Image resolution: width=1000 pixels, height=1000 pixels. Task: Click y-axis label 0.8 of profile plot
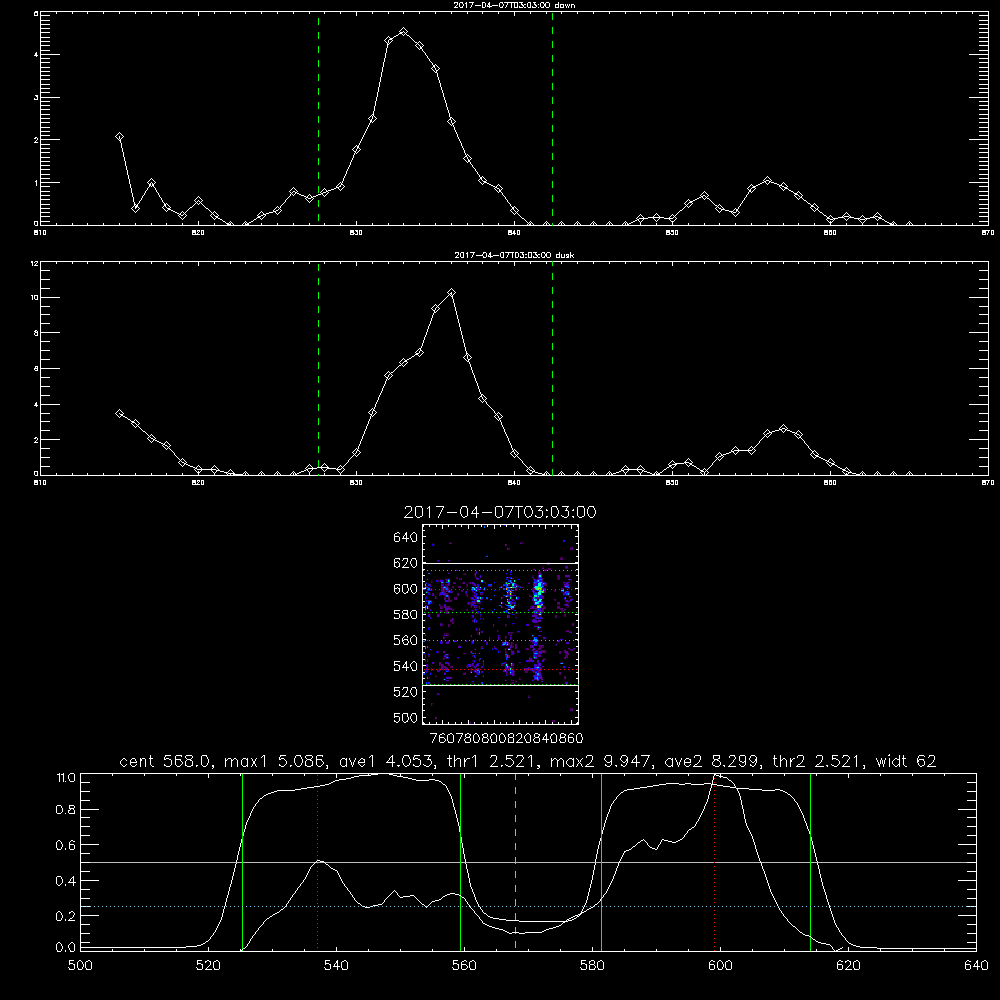65,809
